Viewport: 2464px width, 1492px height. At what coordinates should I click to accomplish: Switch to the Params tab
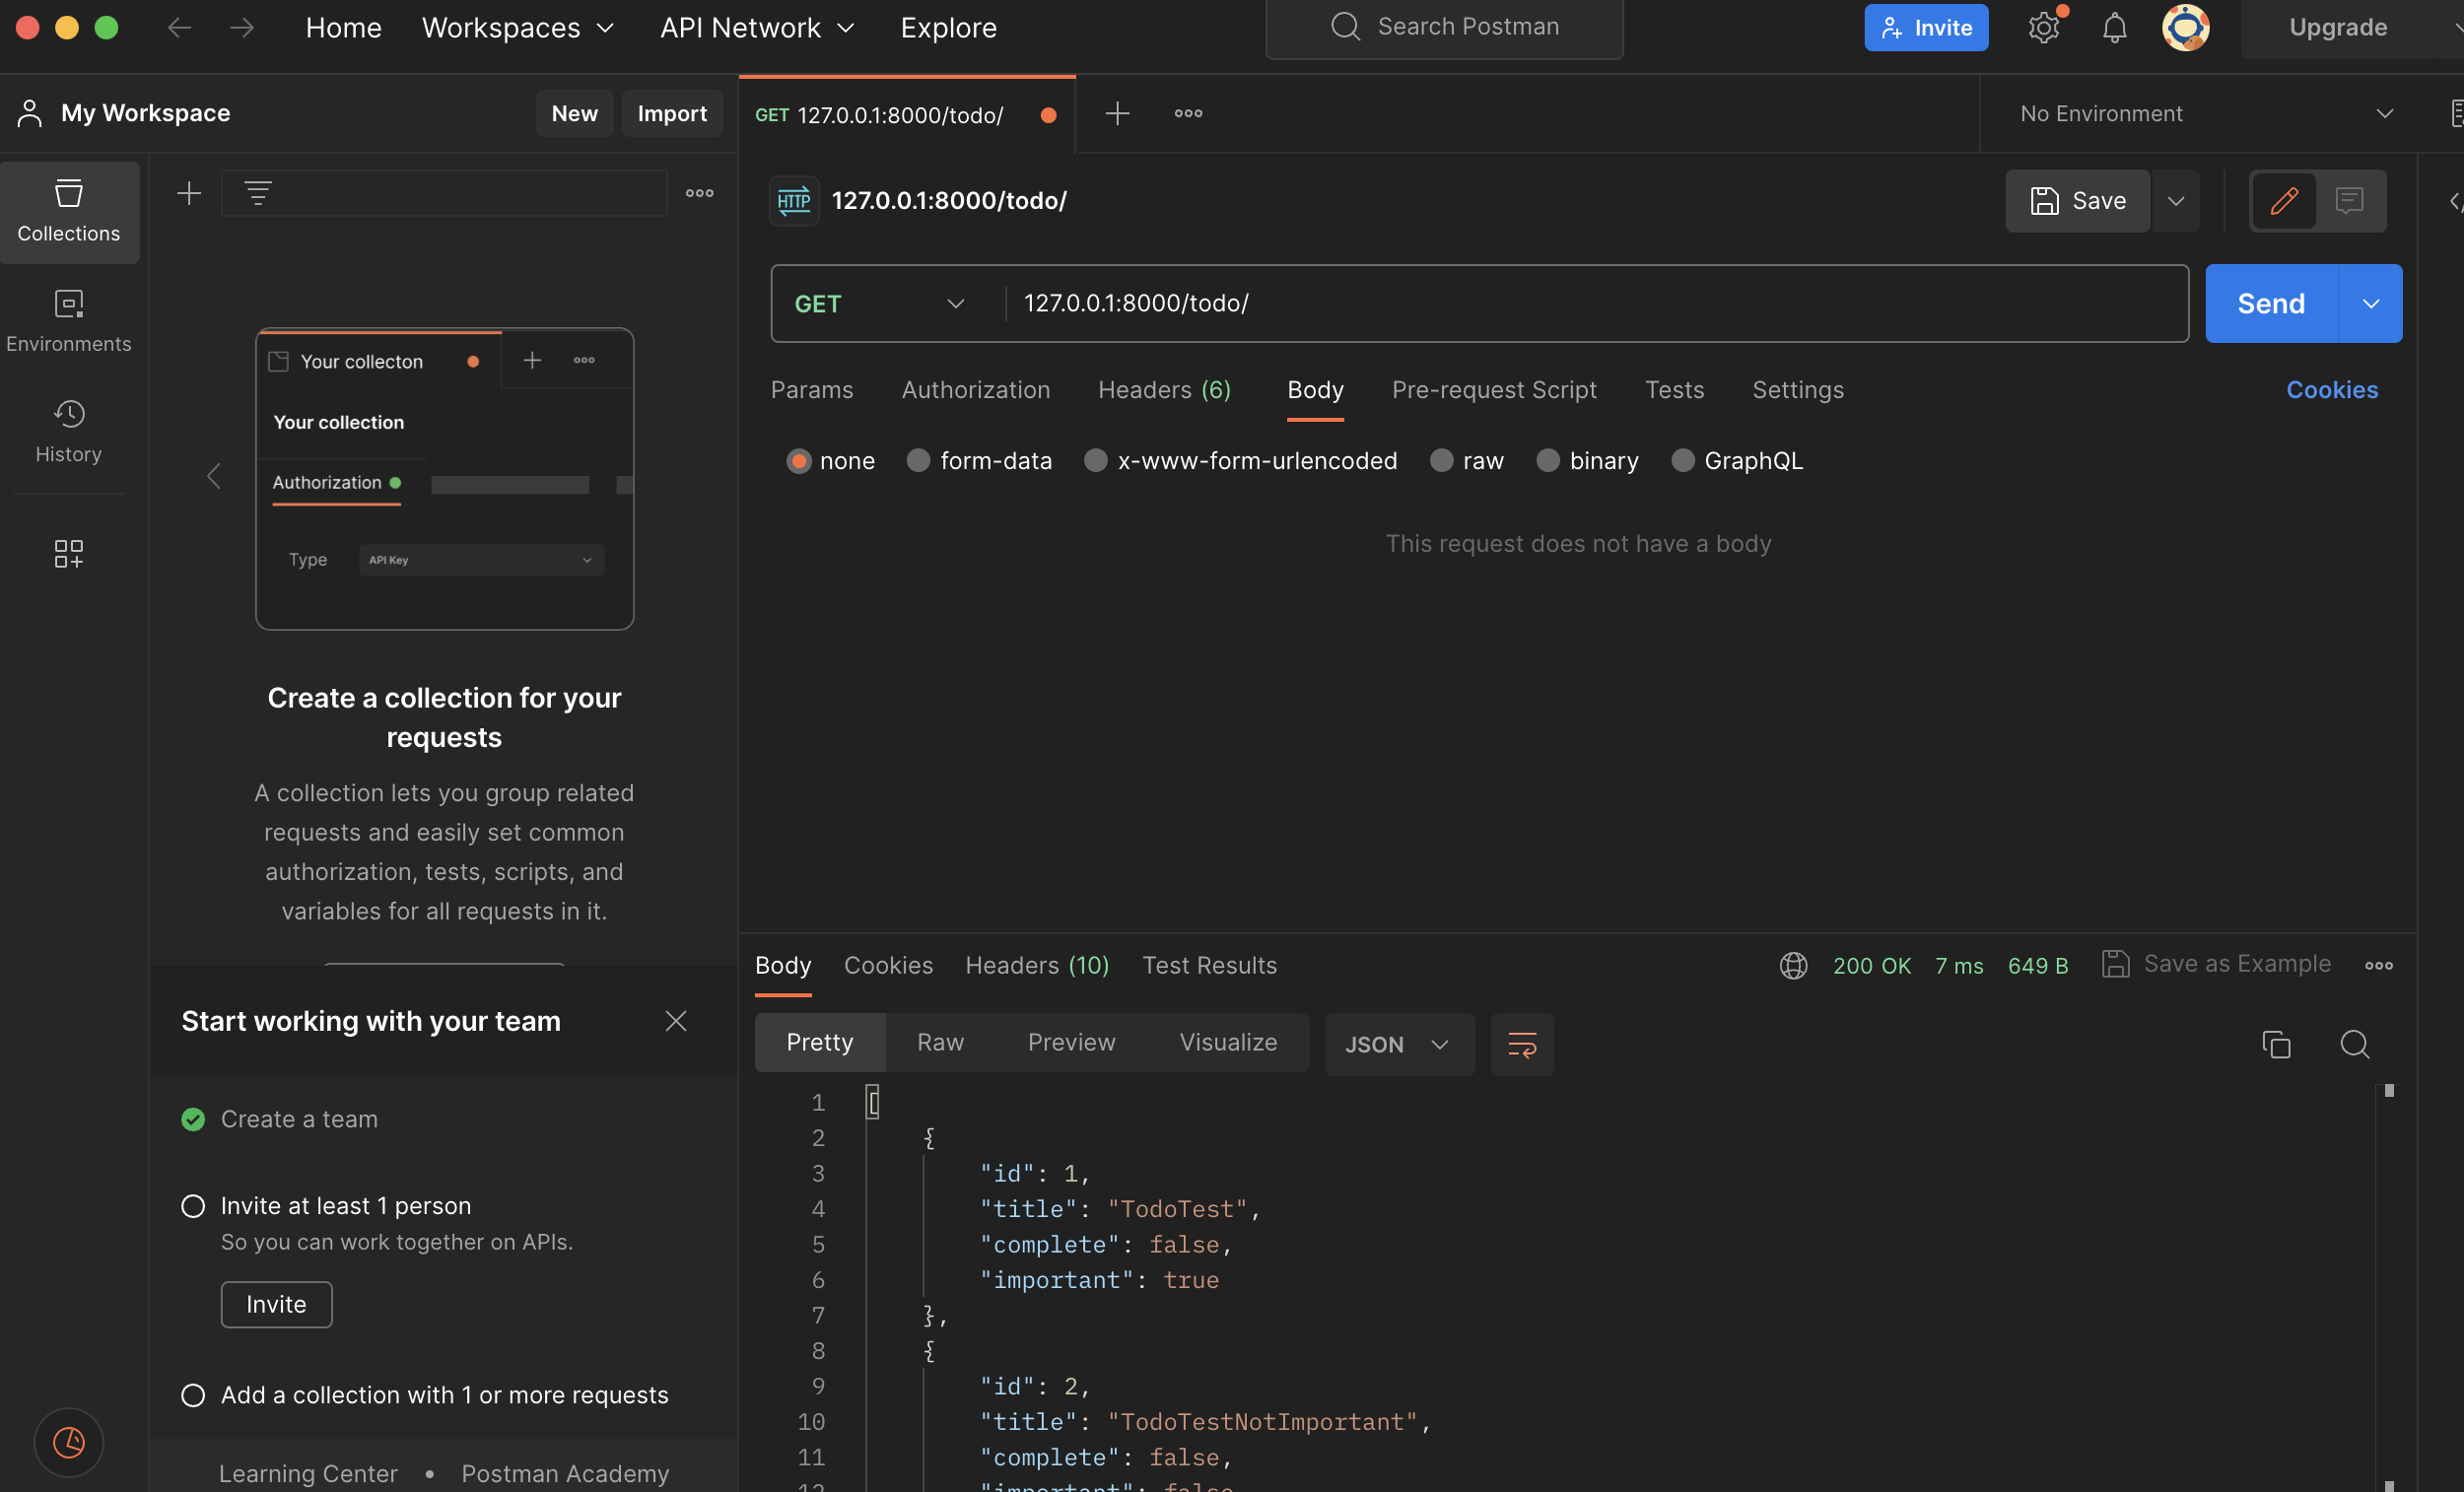click(x=812, y=390)
